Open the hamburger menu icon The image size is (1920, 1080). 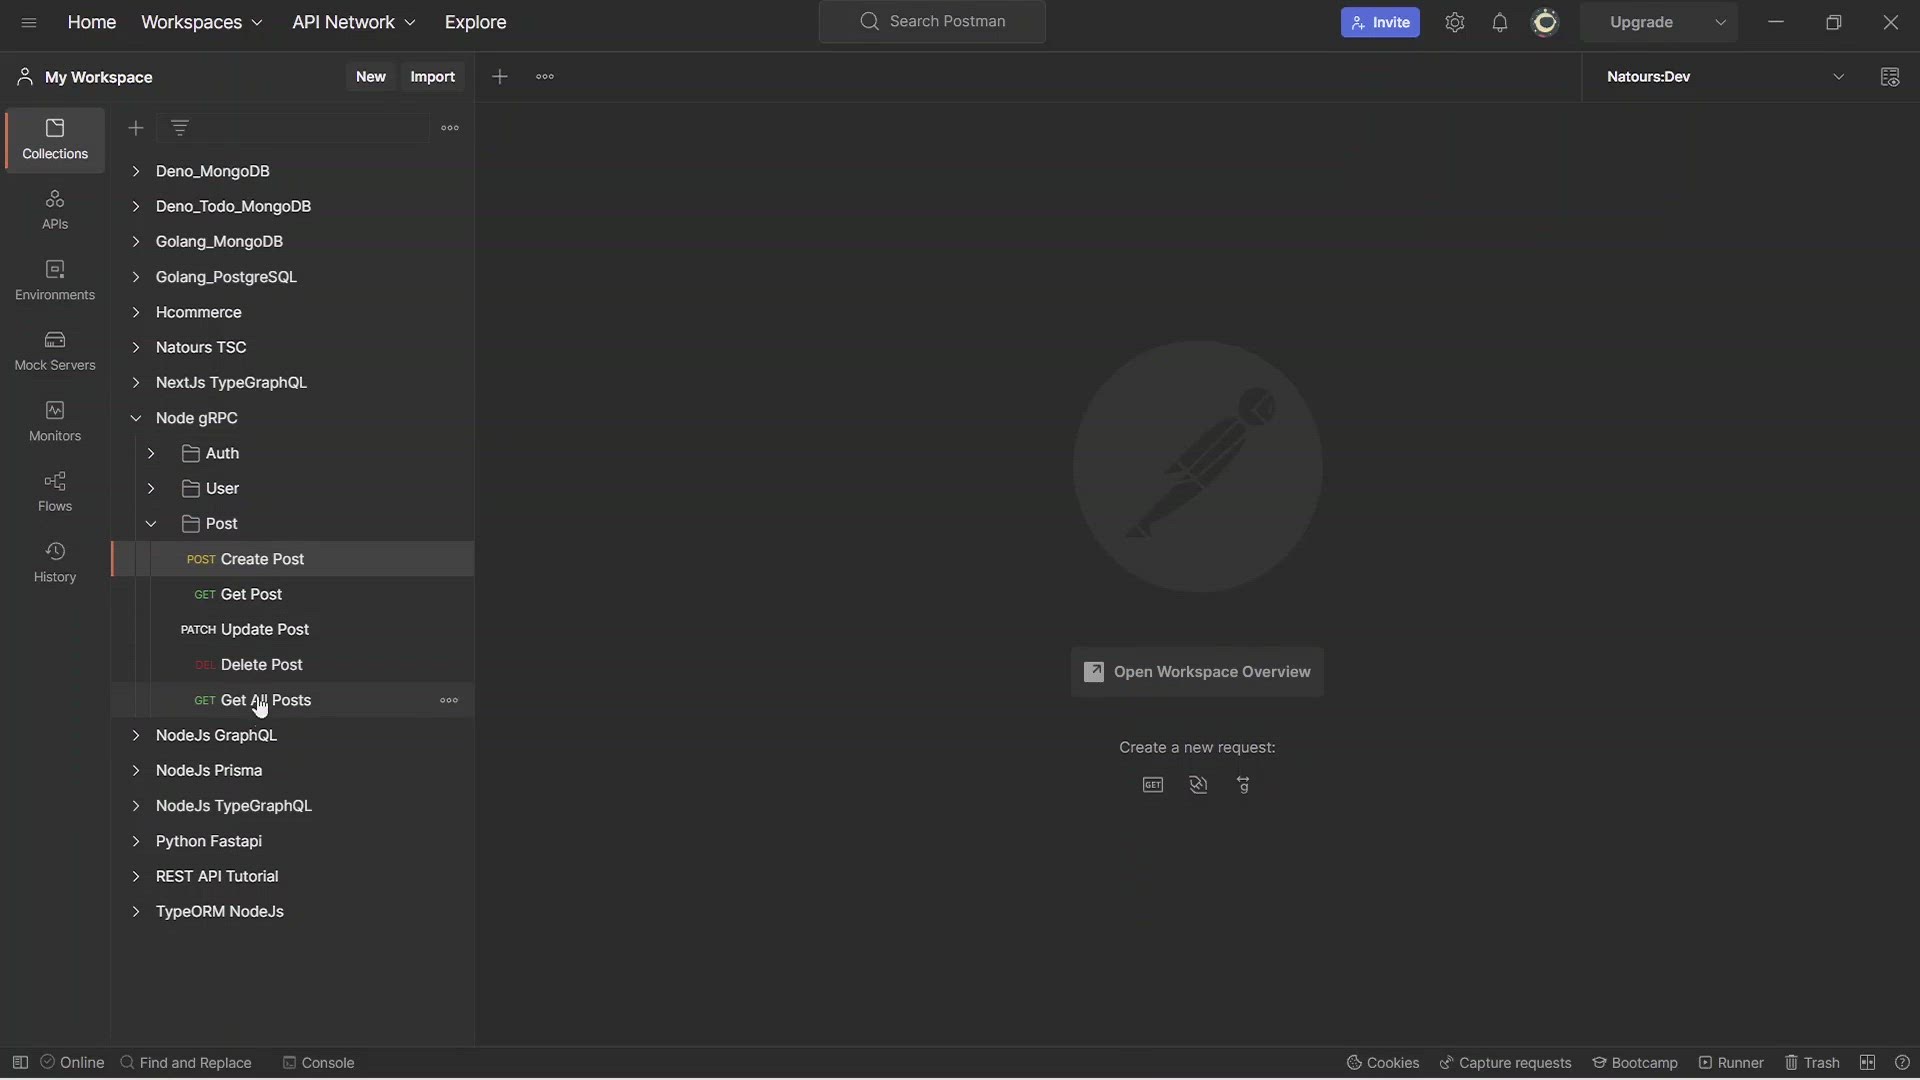pos(29,22)
